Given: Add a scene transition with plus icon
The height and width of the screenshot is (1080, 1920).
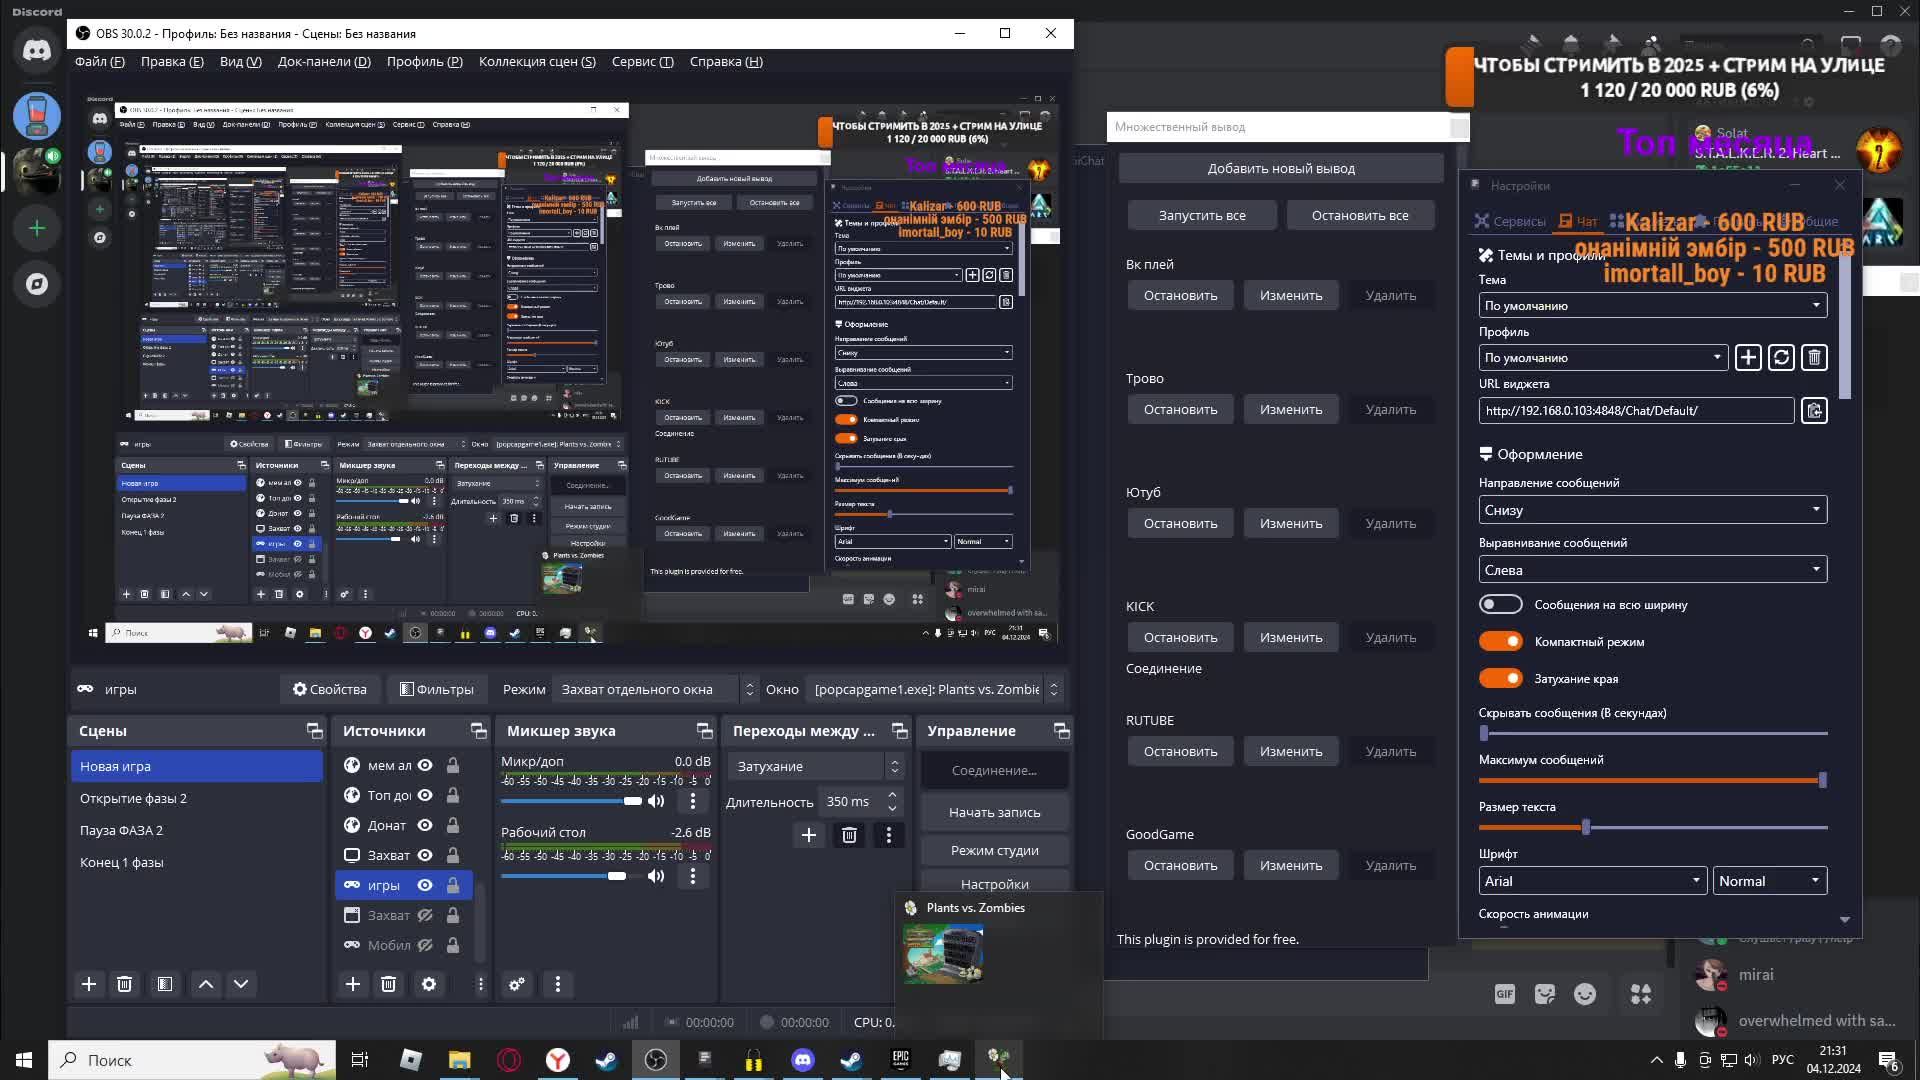Looking at the screenshot, I should 809,835.
